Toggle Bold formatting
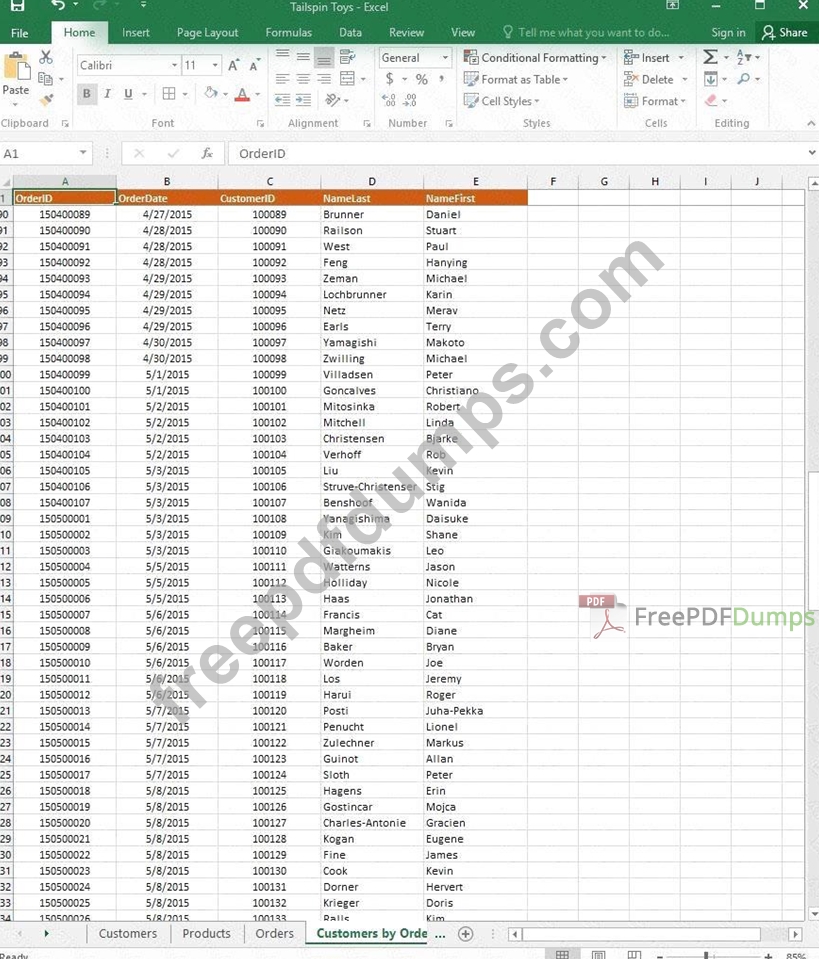 click(x=87, y=94)
